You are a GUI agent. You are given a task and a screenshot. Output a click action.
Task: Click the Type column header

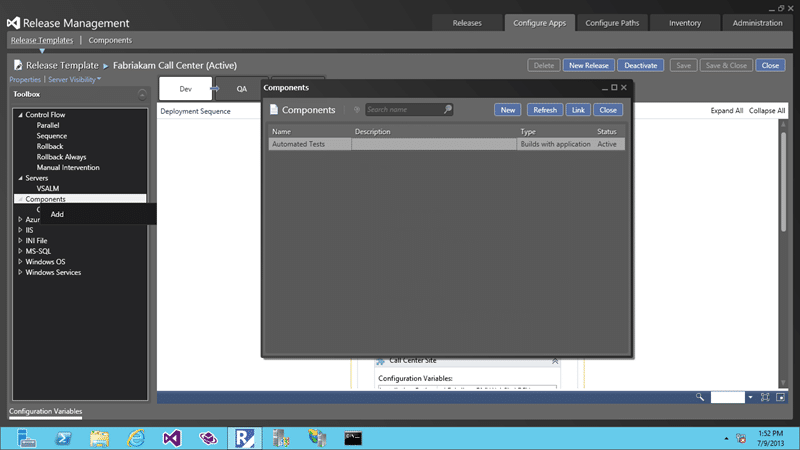pos(528,132)
